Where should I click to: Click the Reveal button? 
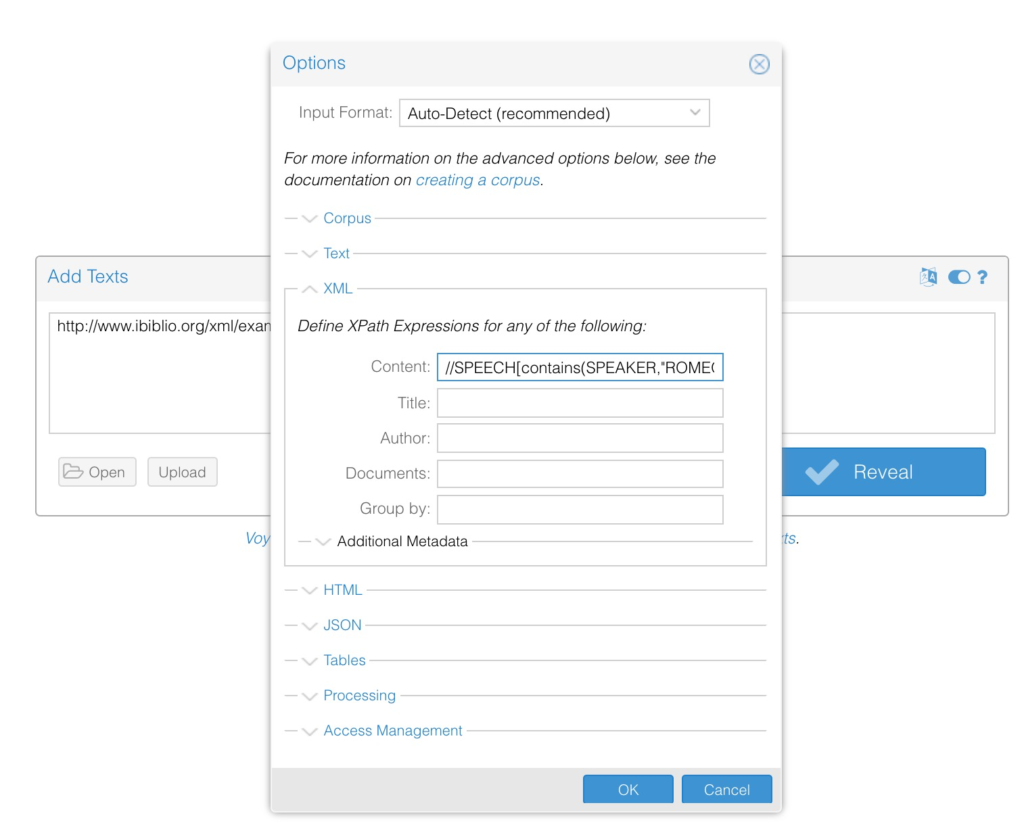point(884,471)
